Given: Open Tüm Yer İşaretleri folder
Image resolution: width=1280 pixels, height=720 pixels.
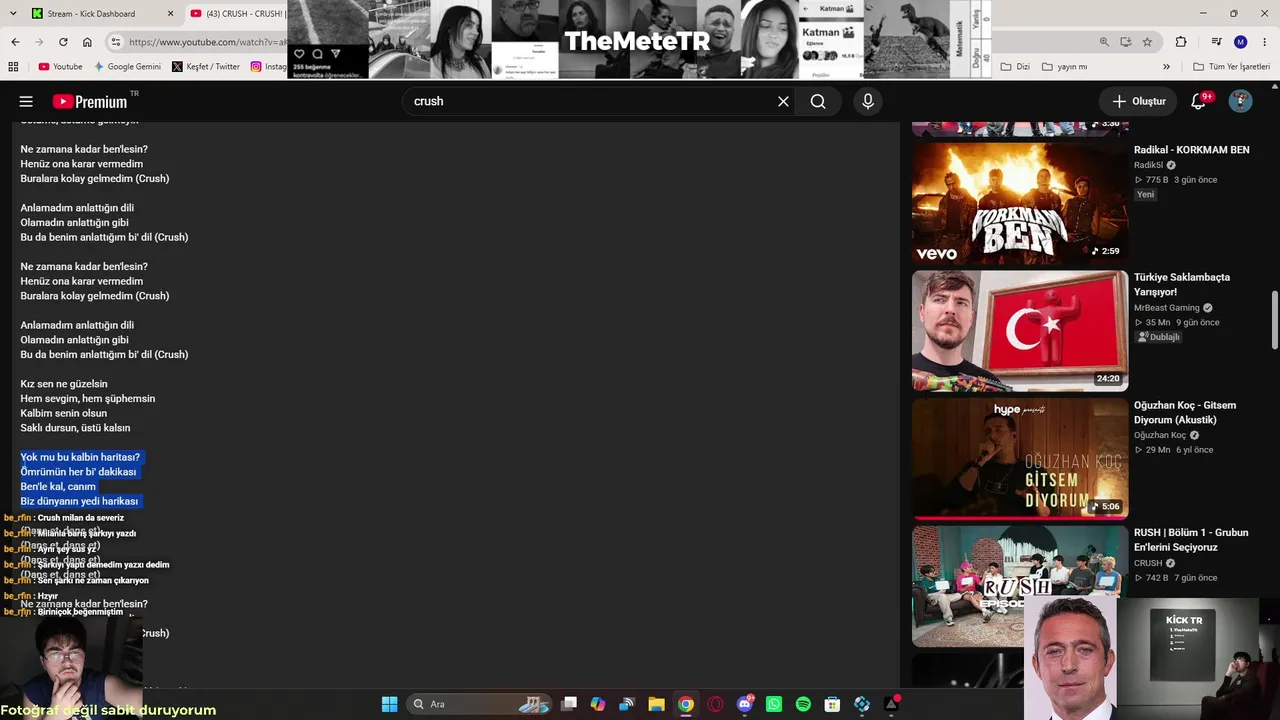Looking at the screenshot, I should (1231, 67).
